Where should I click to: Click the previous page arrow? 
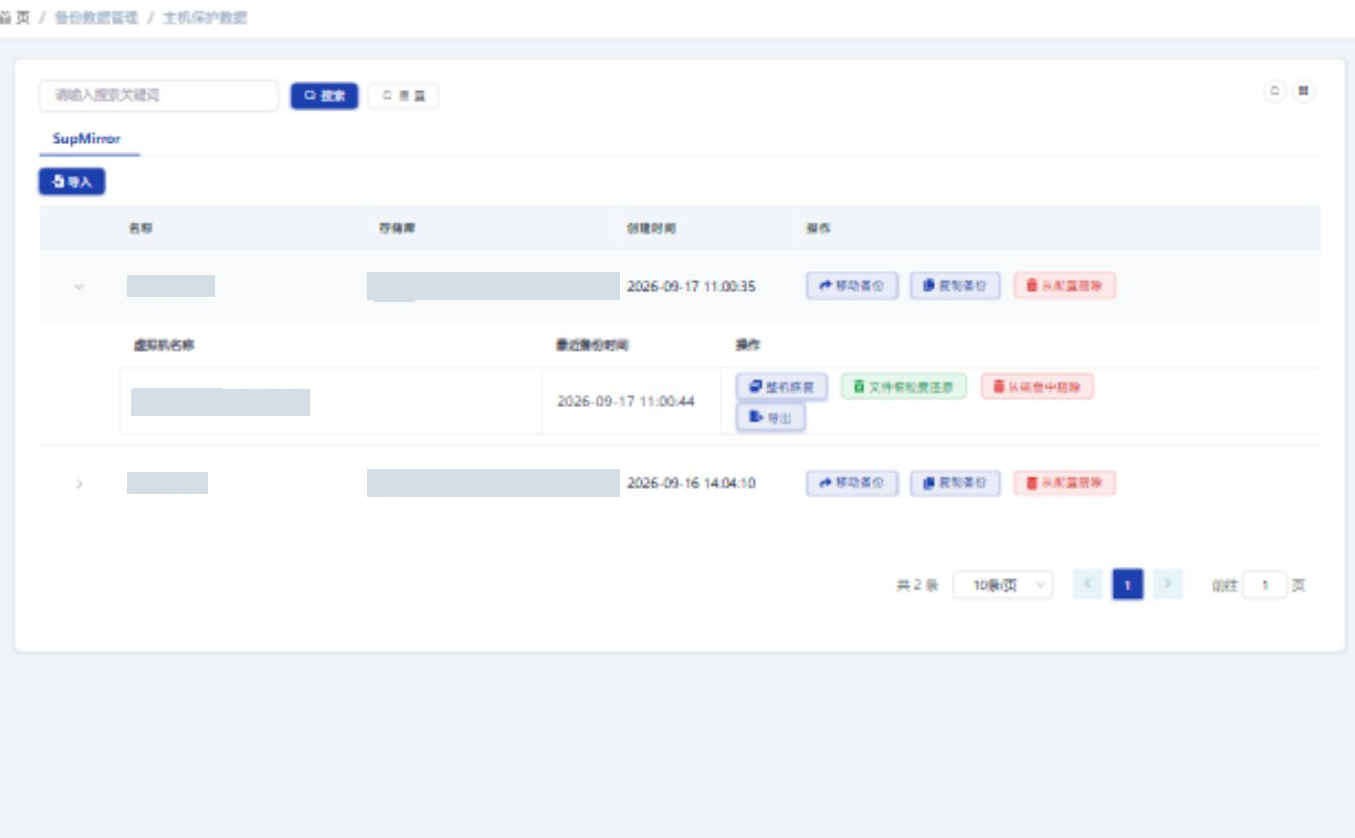point(1088,584)
